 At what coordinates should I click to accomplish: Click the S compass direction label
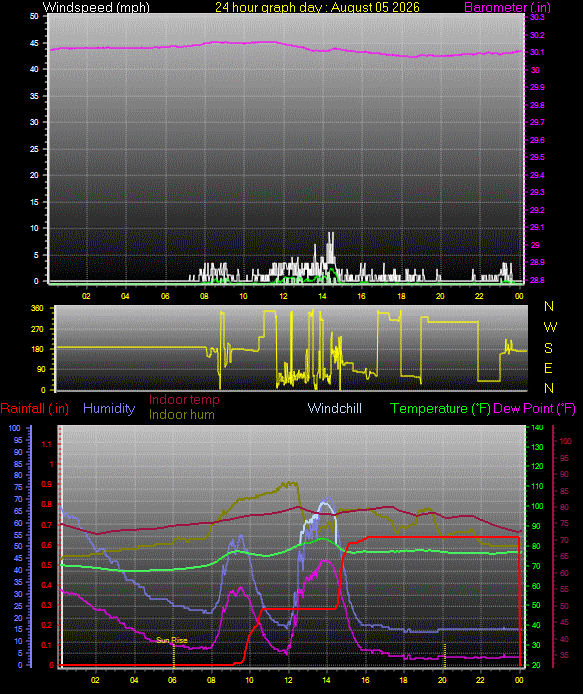coord(548,348)
